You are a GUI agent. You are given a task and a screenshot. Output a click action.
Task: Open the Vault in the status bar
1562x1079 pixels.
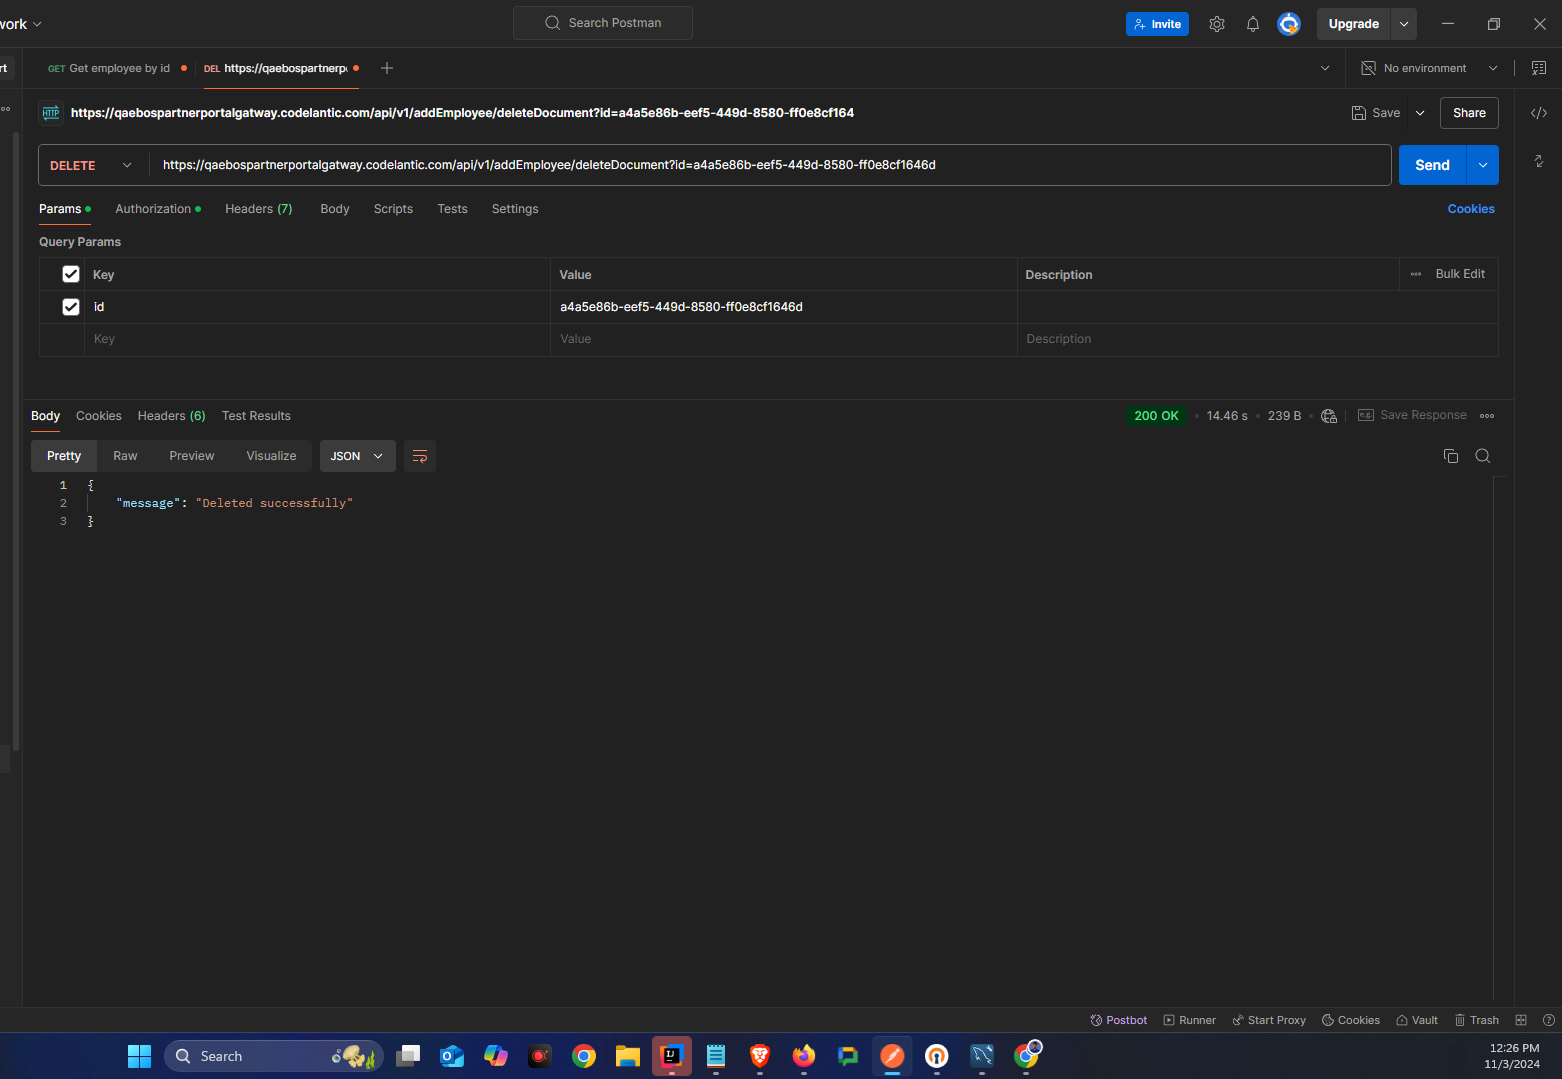pyautogui.click(x=1417, y=1020)
